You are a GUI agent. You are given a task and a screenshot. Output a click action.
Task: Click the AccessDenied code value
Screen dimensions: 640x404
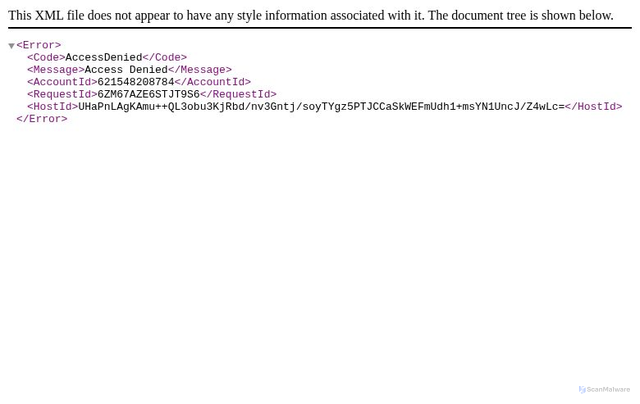[104, 58]
